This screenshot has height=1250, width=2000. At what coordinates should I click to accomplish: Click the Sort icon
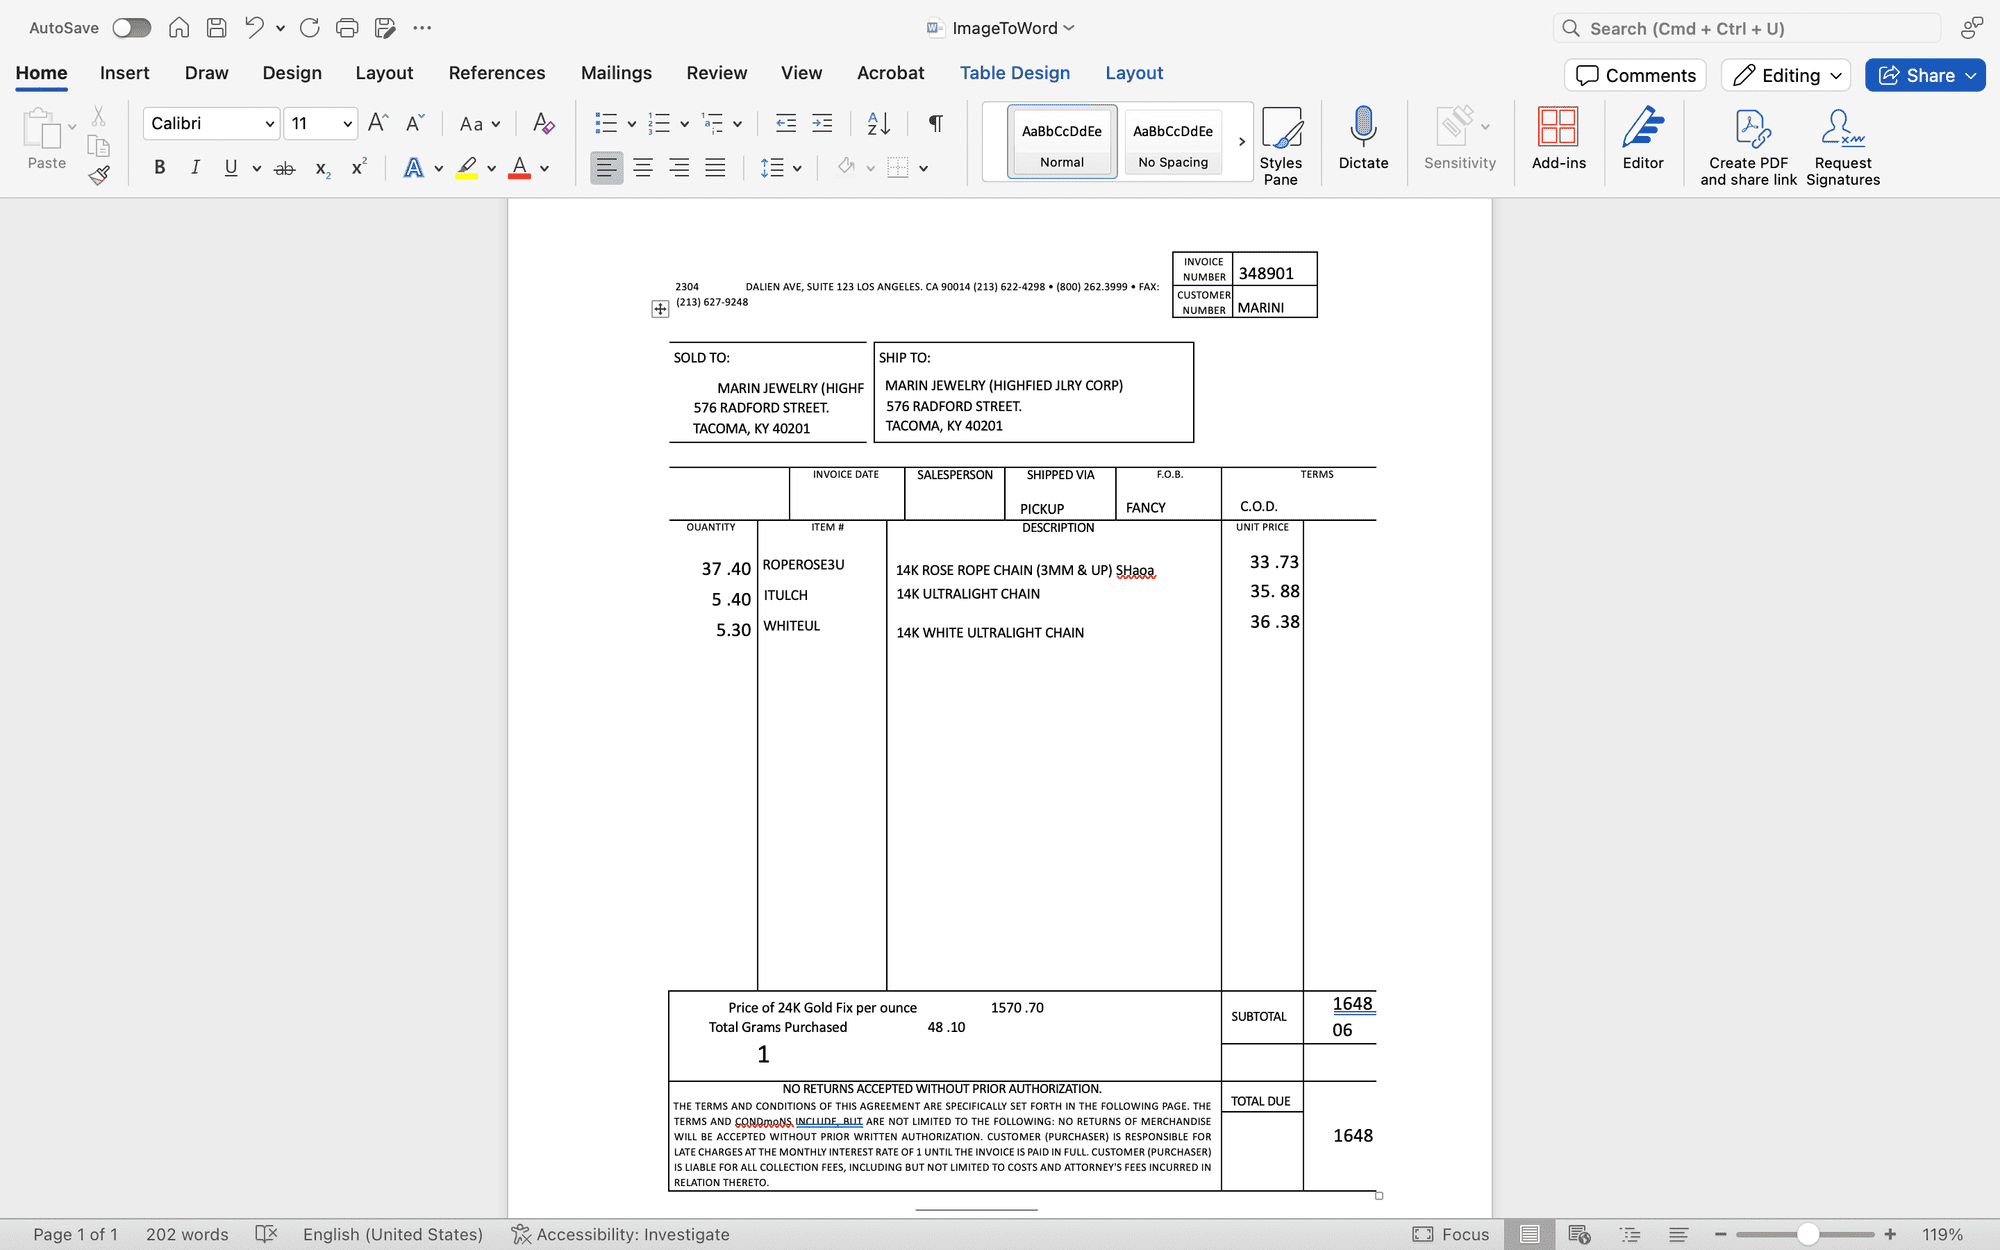pyautogui.click(x=877, y=123)
